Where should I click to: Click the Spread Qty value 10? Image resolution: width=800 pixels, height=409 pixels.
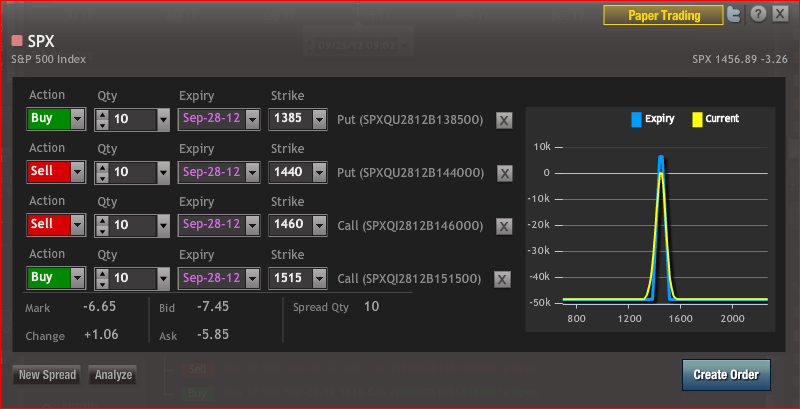[x=371, y=306]
